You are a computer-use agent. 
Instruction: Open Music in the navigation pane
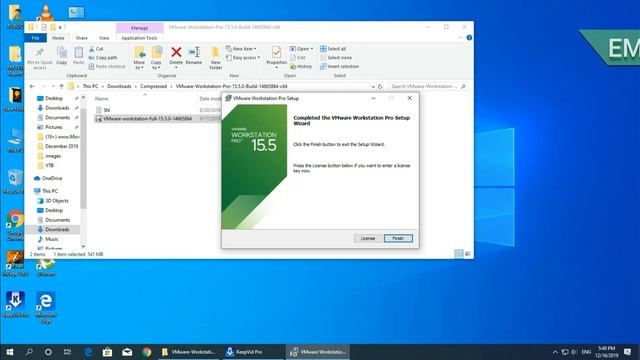point(51,239)
